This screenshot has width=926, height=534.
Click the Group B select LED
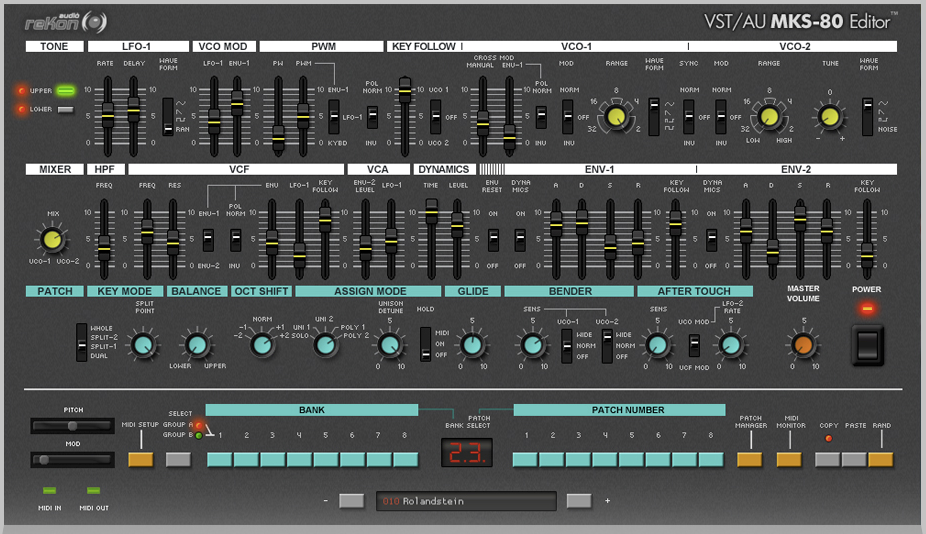click(199, 435)
